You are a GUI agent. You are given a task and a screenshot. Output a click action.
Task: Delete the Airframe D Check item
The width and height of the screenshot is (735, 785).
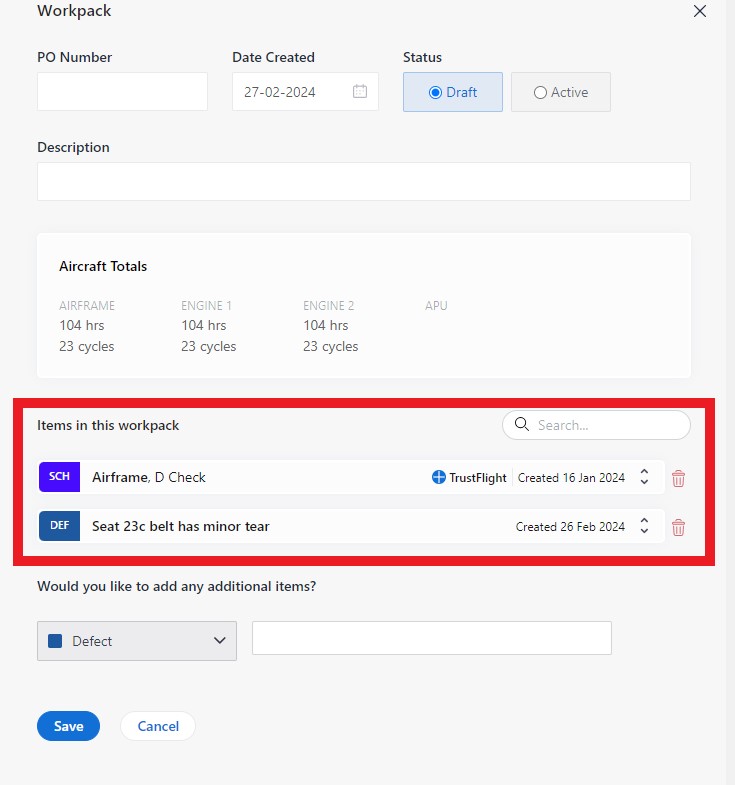(679, 478)
